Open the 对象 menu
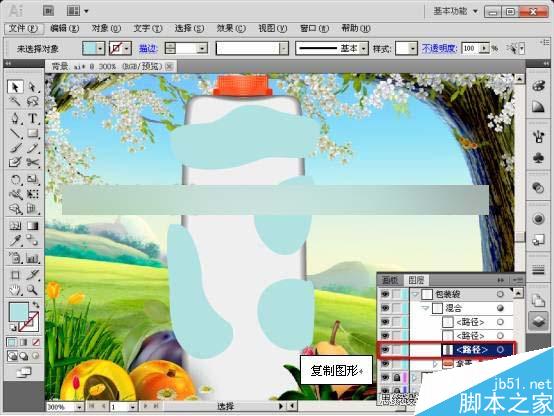 point(106,28)
